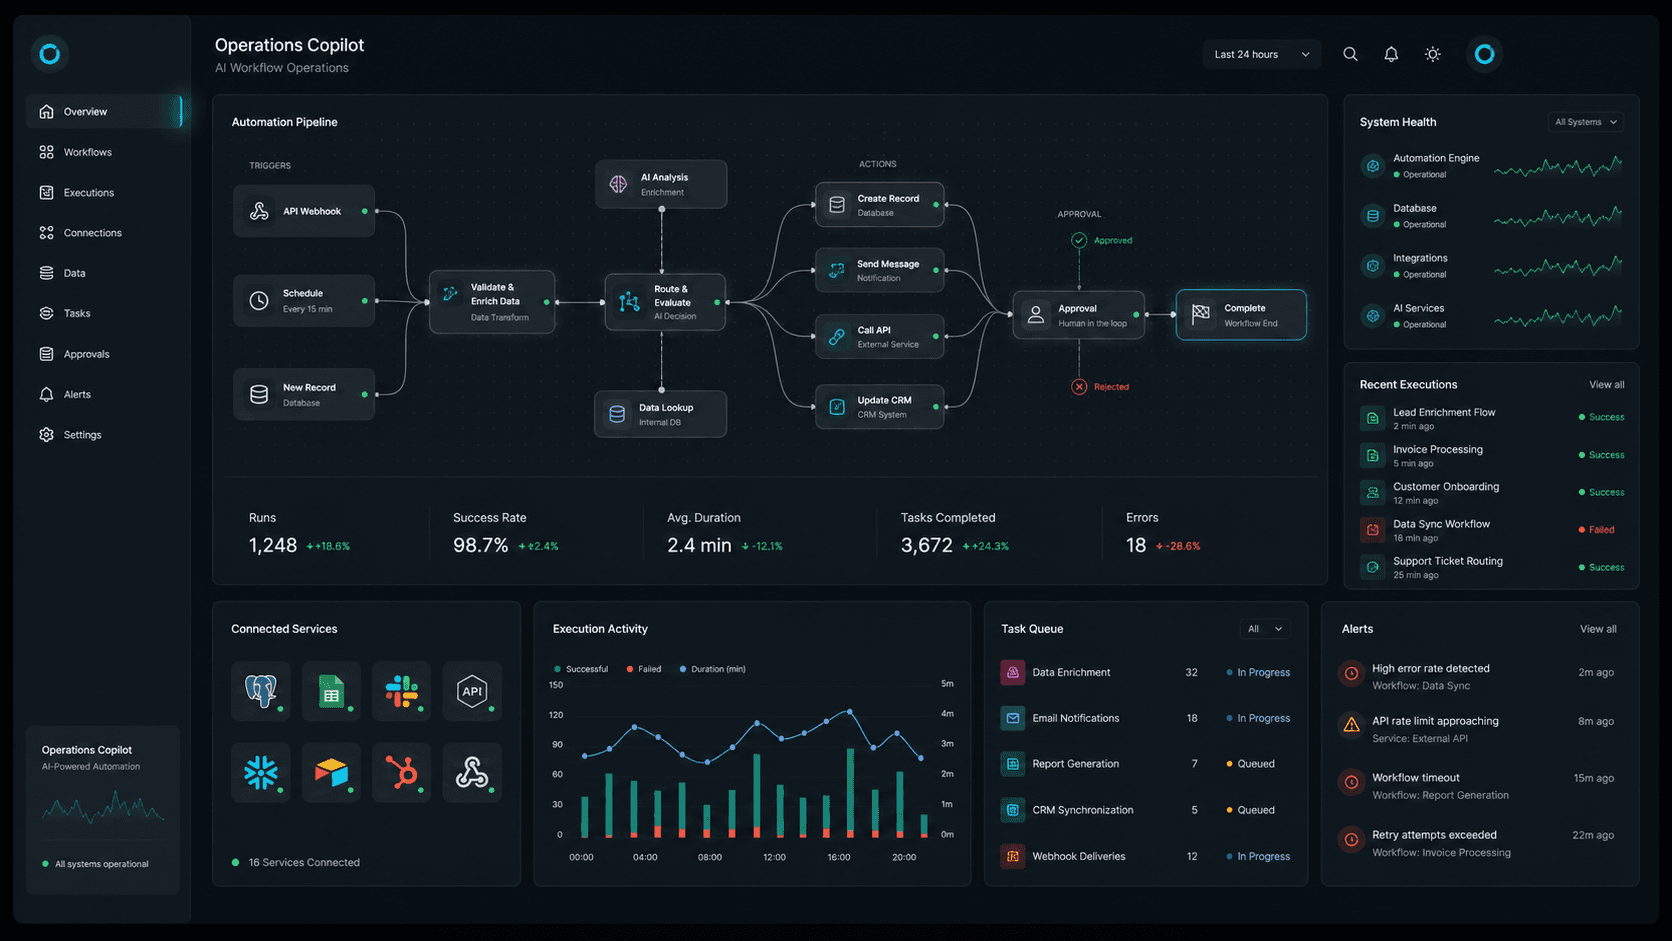The width and height of the screenshot is (1672, 941).
Task: Open the Airtable box service icon
Action: pos(331,772)
